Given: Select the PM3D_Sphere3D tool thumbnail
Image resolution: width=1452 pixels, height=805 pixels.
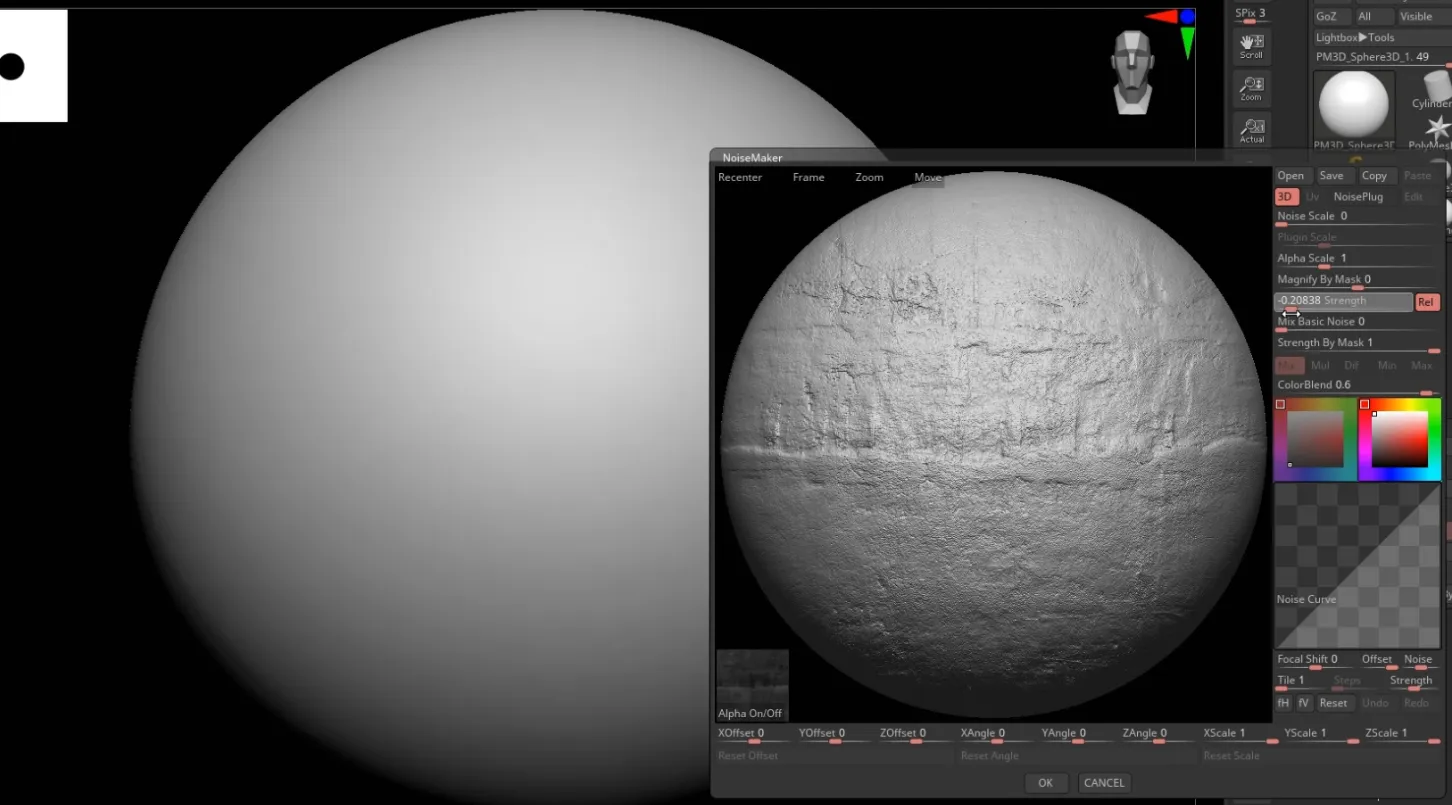Looking at the screenshot, I should coord(1353,108).
